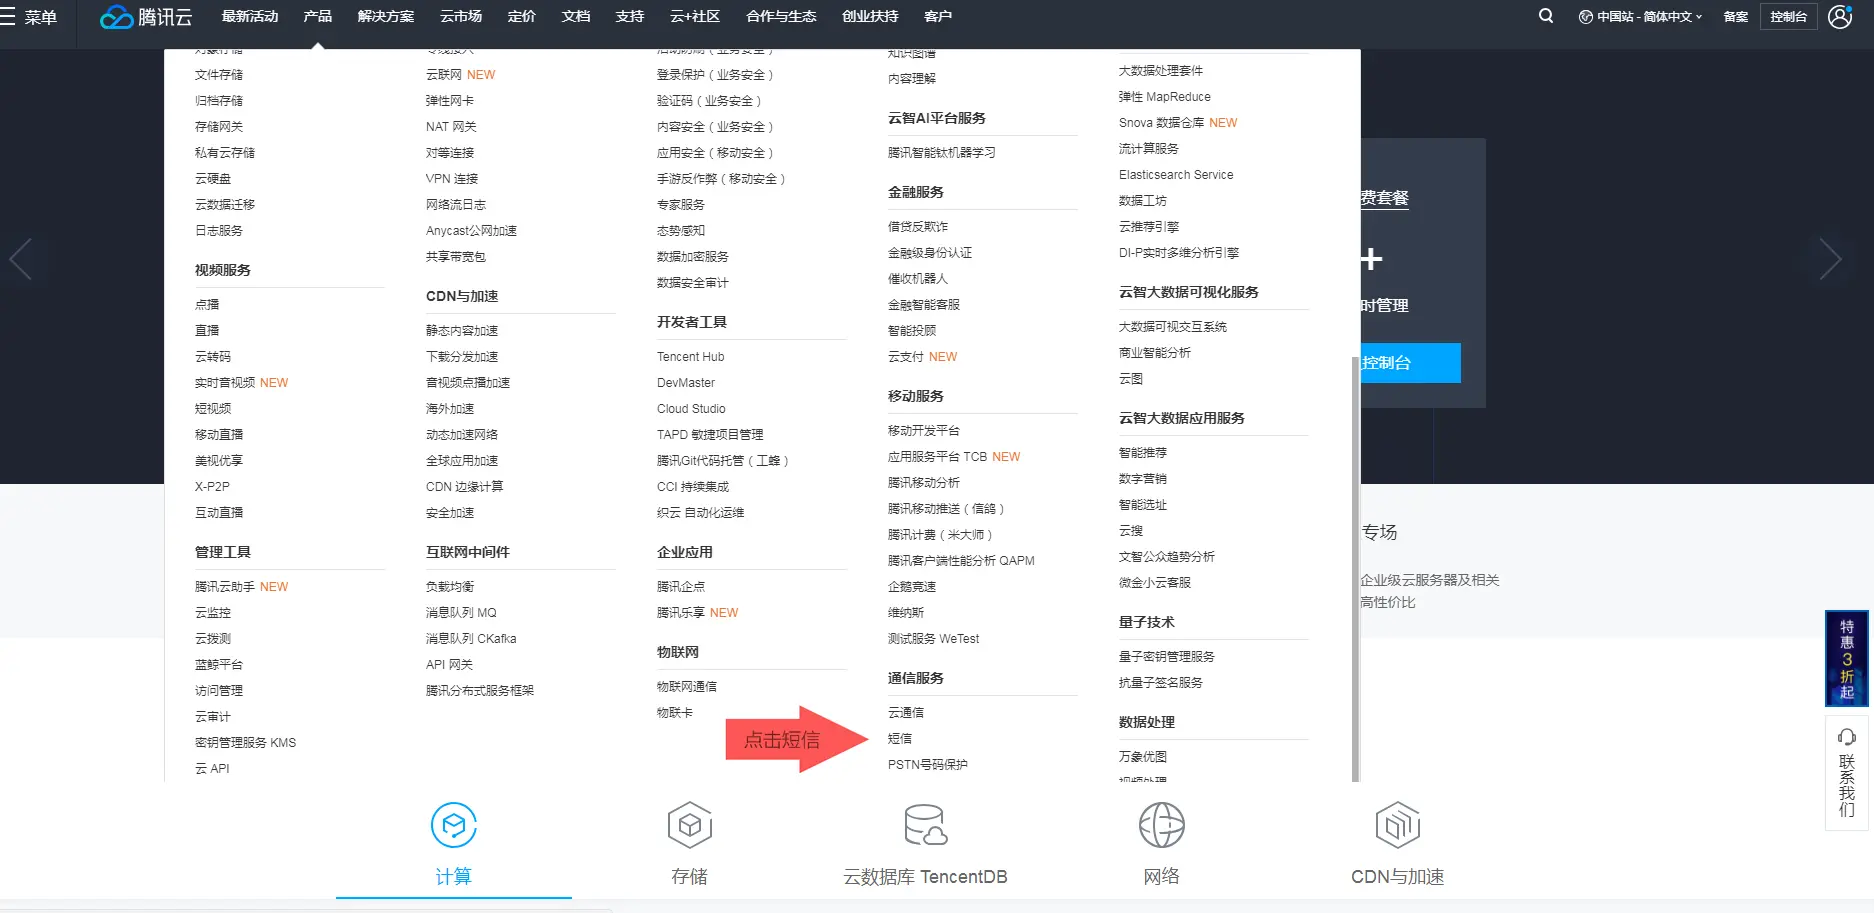This screenshot has width=1874, height=913.
Task: Open the PSTN号码保护 link
Action: pyautogui.click(x=928, y=765)
